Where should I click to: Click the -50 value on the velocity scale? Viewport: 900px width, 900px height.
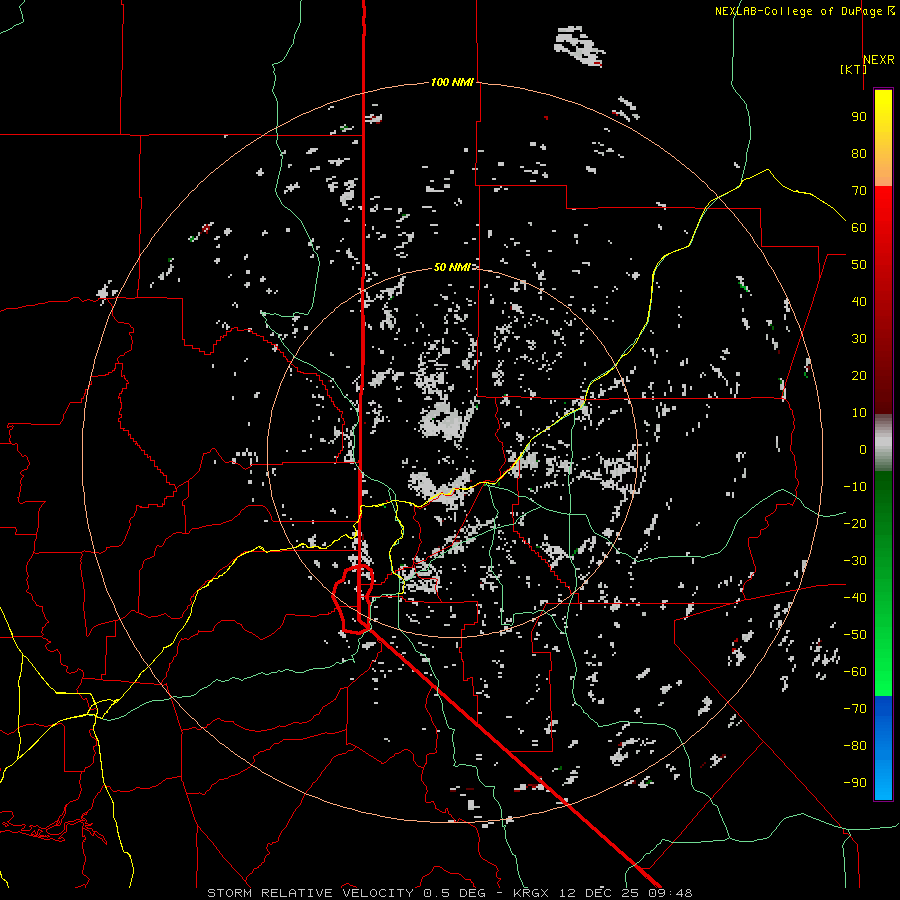[855, 634]
